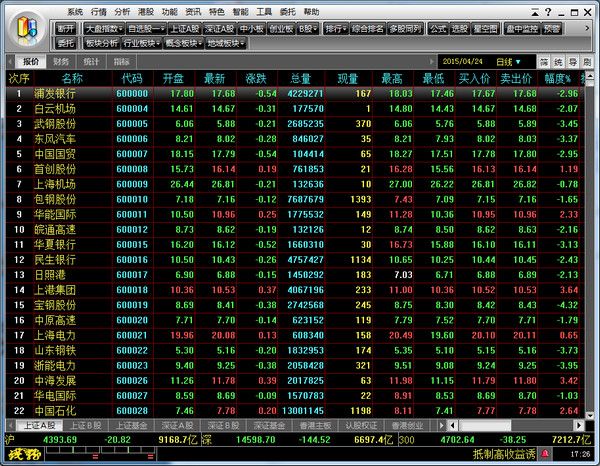
Task: Expand the 地域板块 dropdown
Action: point(225,43)
